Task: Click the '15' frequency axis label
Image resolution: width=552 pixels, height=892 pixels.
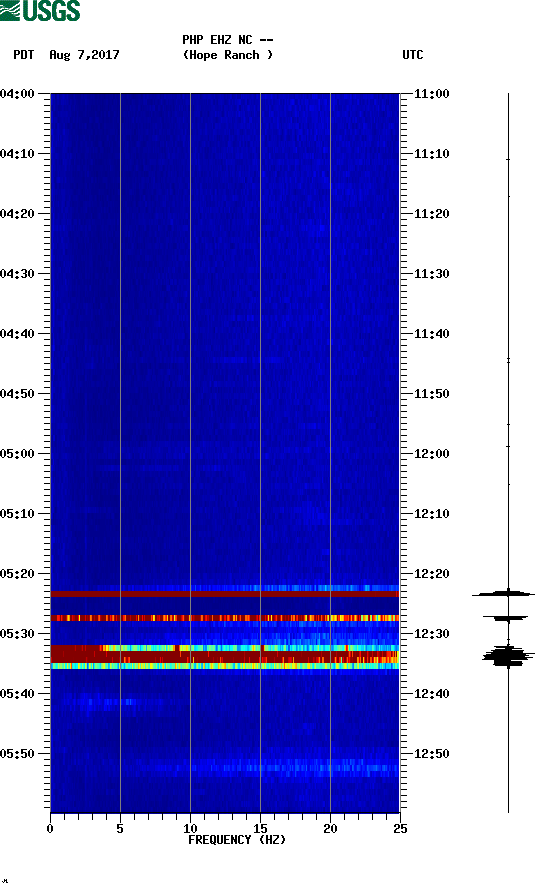Action: tap(260, 829)
